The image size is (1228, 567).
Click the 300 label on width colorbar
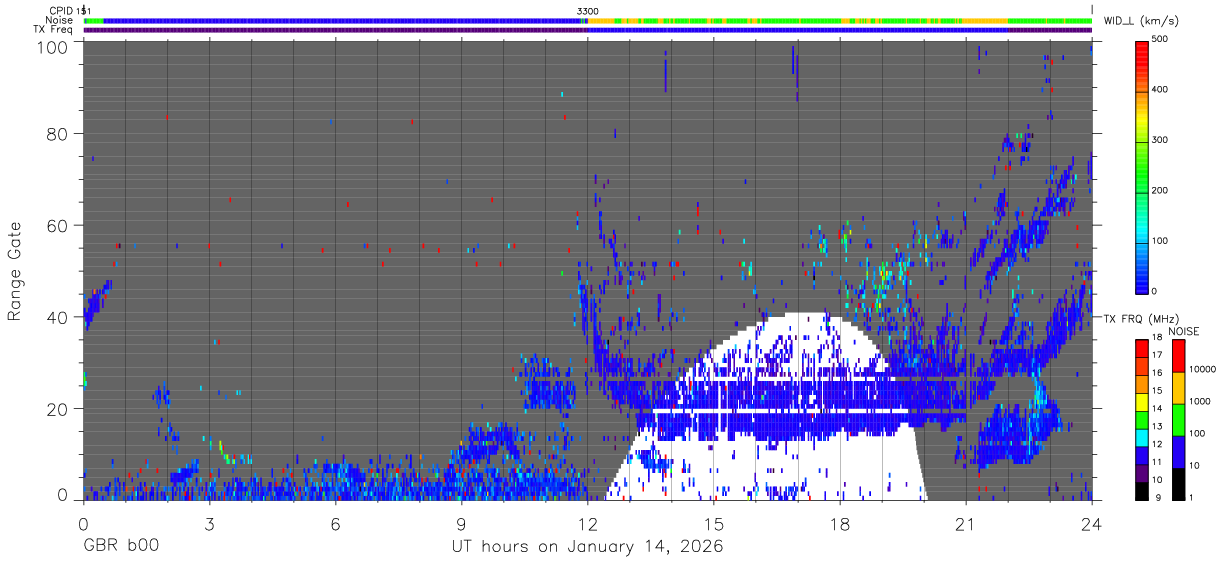click(x=1161, y=140)
